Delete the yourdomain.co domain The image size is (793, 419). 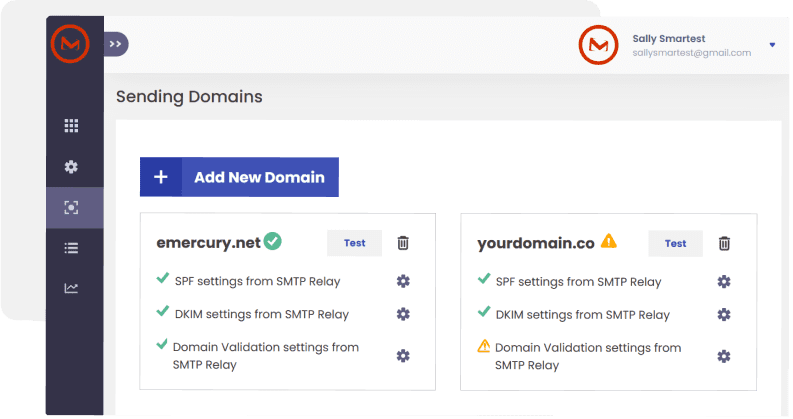click(x=725, y=243)
